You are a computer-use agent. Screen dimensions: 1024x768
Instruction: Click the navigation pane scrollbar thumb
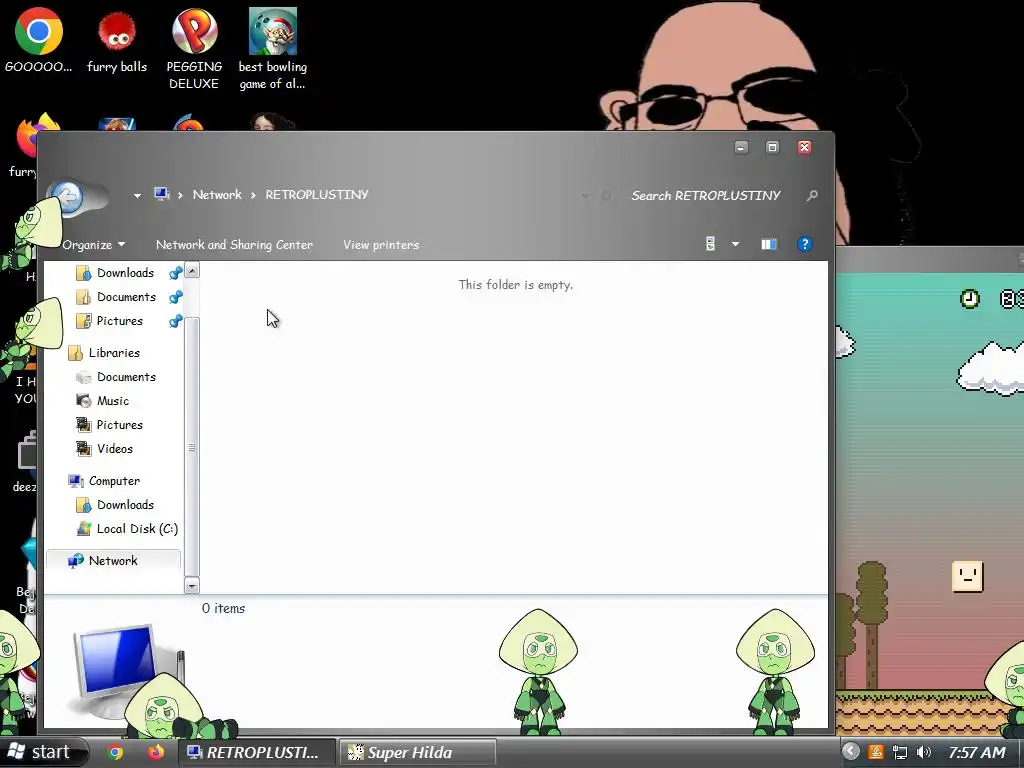pyautogui.click(x=192, y=447)
